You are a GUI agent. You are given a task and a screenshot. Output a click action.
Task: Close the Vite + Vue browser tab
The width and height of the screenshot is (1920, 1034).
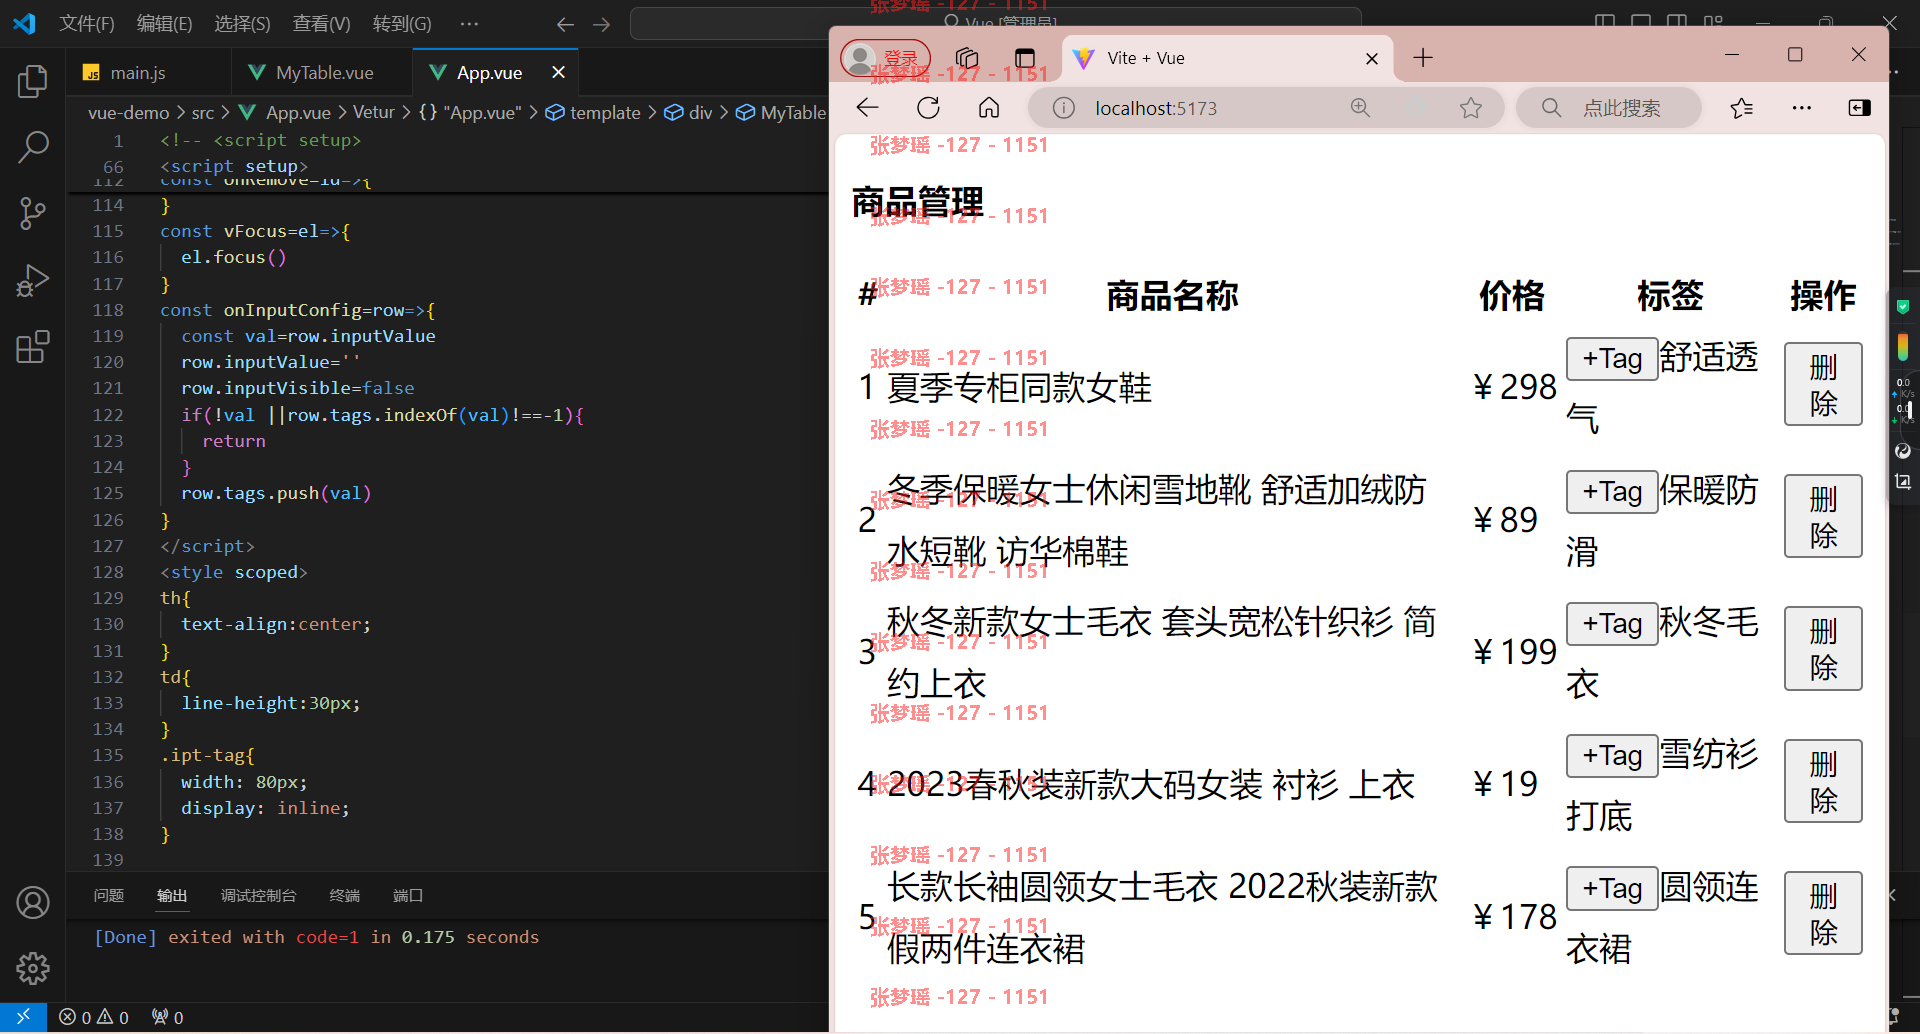pyautogui.click(x=1372, y=59)
